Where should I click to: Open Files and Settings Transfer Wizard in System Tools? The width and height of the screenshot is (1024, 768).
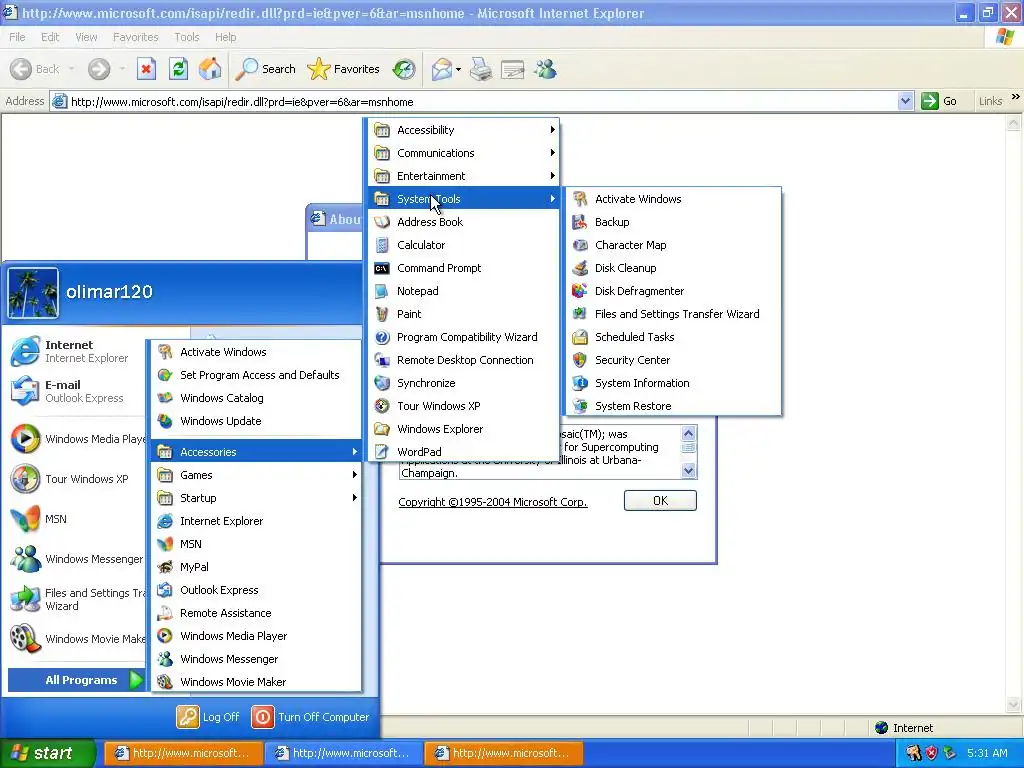[x=673, y=314]
